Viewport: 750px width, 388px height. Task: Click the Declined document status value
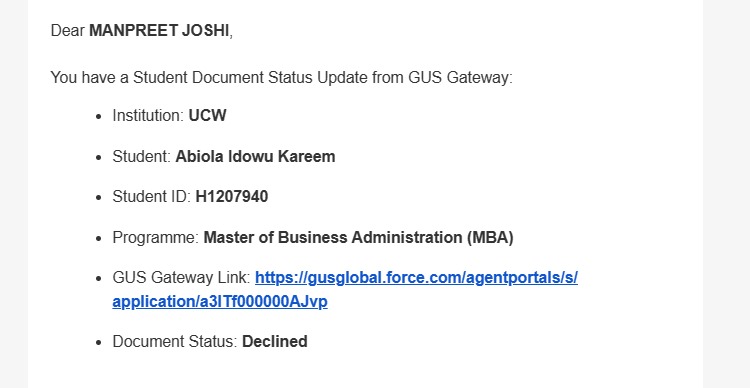coord(275,342)
